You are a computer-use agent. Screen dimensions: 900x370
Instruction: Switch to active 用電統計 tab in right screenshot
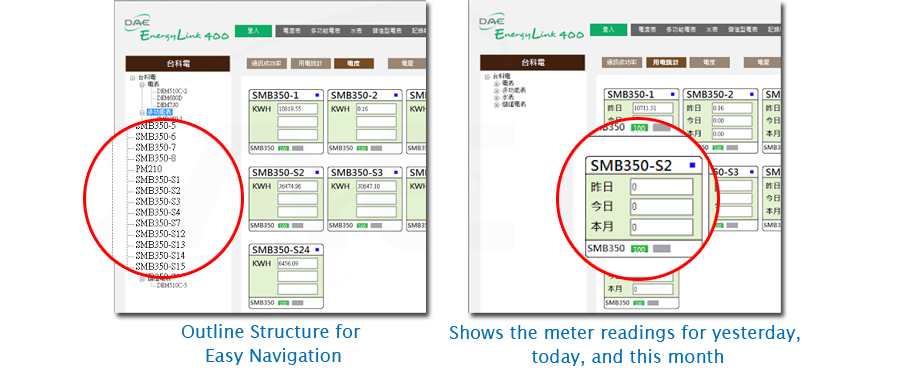(666, 63)
